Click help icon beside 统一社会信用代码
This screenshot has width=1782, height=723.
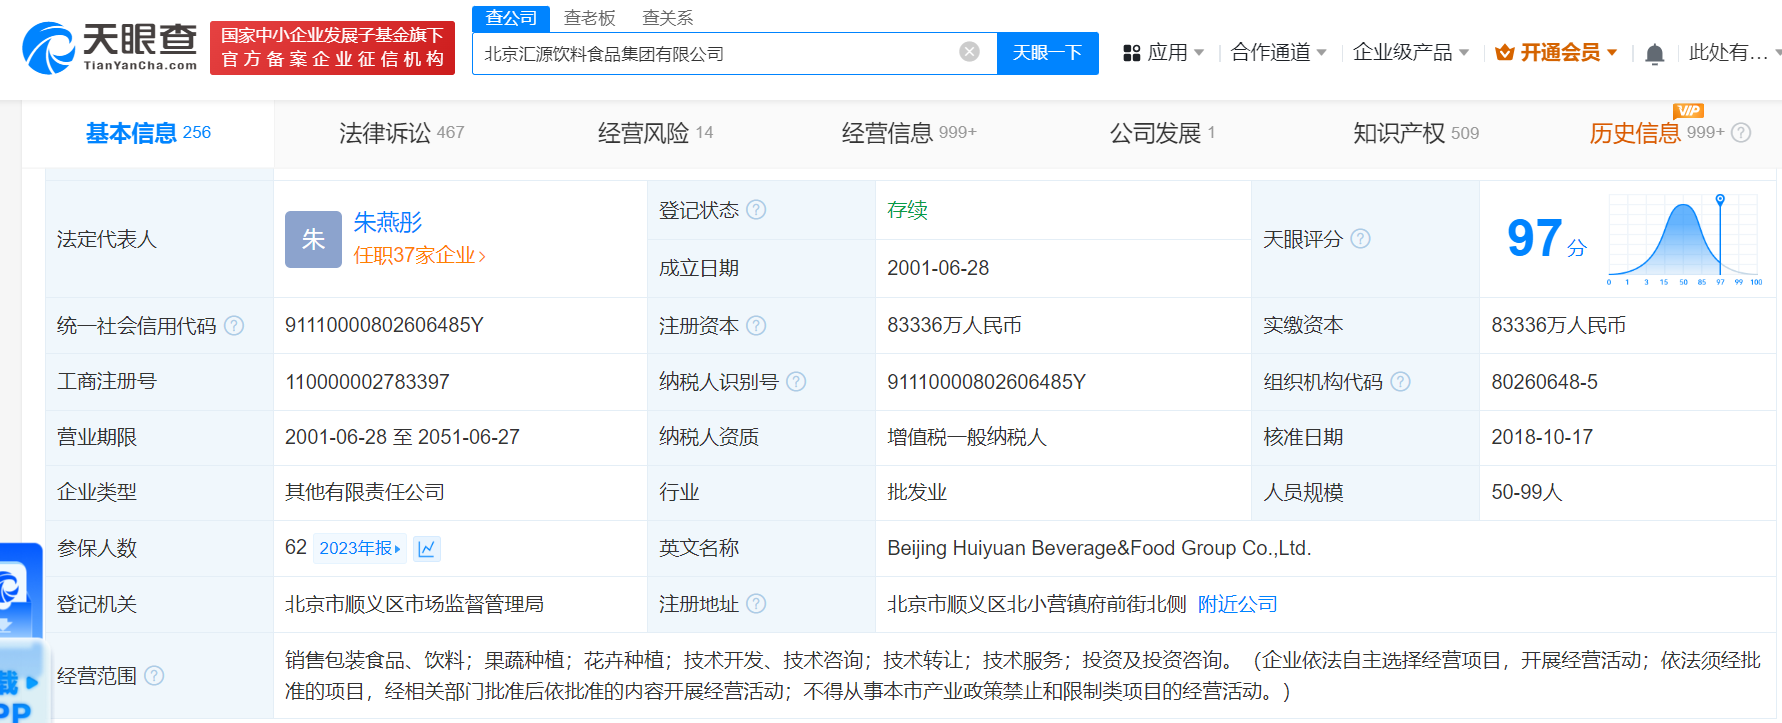pyautogui.click(x=234, y=326)
